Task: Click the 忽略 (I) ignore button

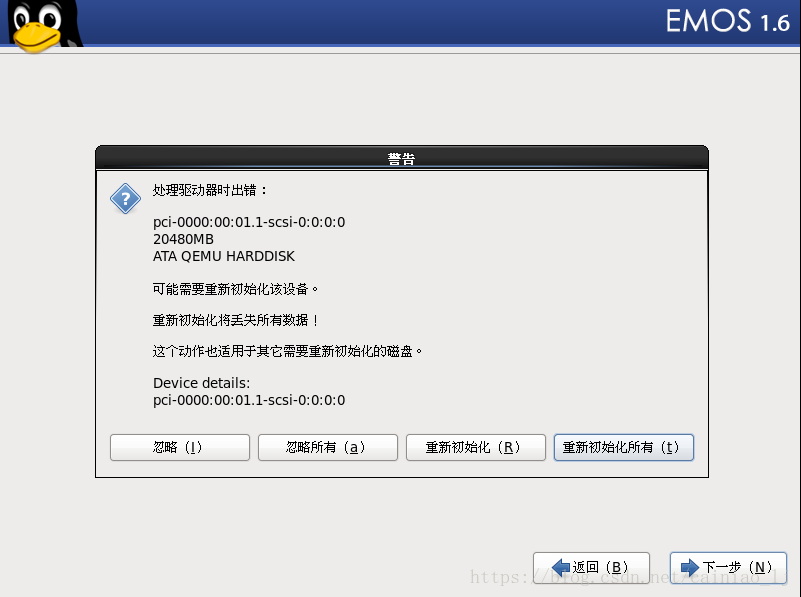Action: (180, 447)
